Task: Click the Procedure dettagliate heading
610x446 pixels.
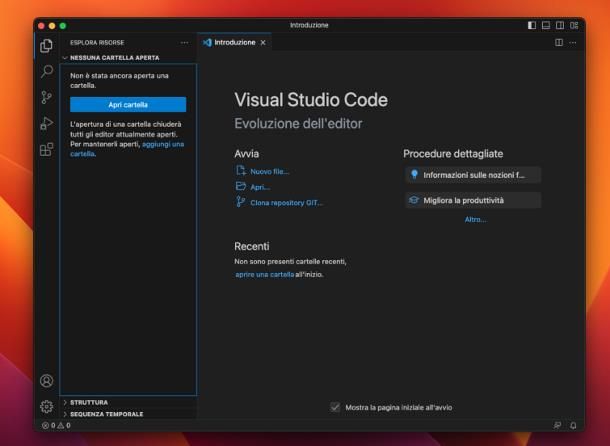Action: [x=453, y=154]
